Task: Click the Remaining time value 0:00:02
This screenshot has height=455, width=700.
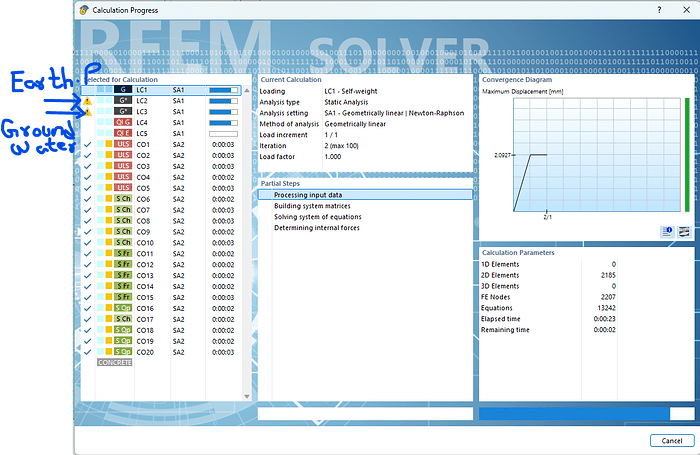Action: pyautogui.click(x=604, y=330)
